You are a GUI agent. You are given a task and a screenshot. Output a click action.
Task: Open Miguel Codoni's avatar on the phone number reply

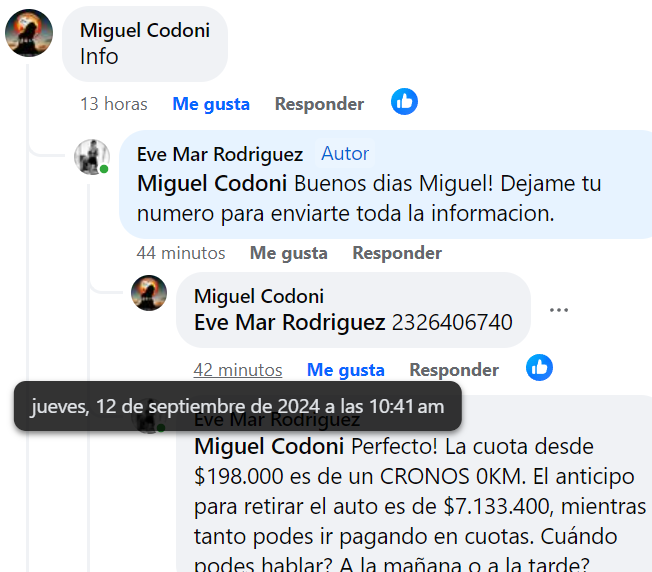click(149, 293)
